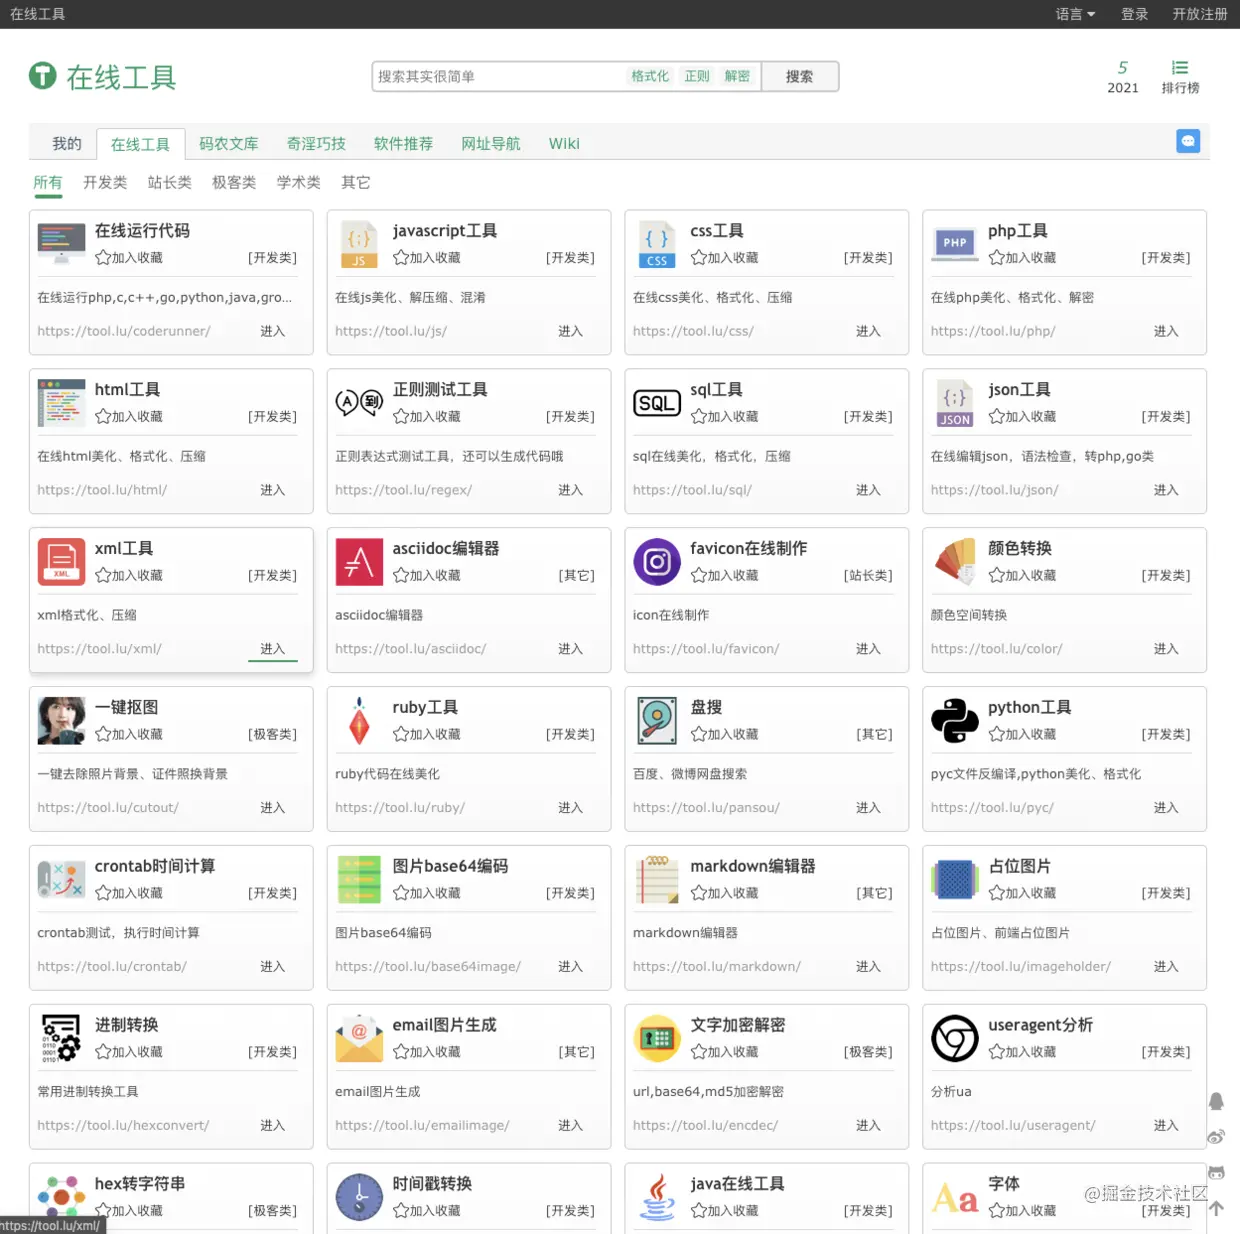Click the markdown编辑器 notepad icon
The image size is (1240, 1234).
[657, 879]
